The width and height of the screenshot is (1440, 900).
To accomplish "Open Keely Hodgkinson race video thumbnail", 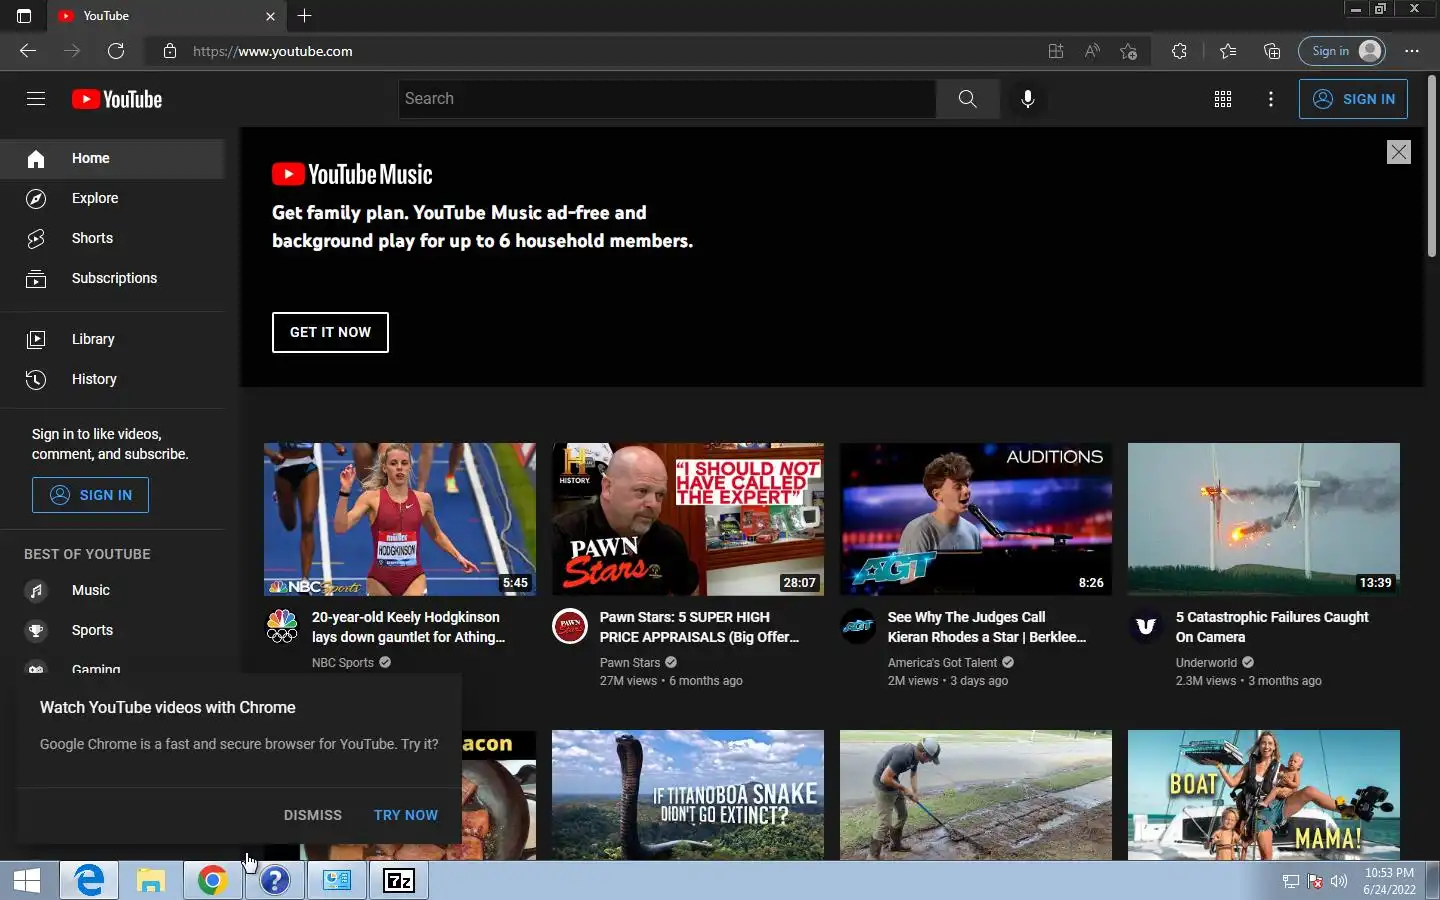I will tap(400, 519).
